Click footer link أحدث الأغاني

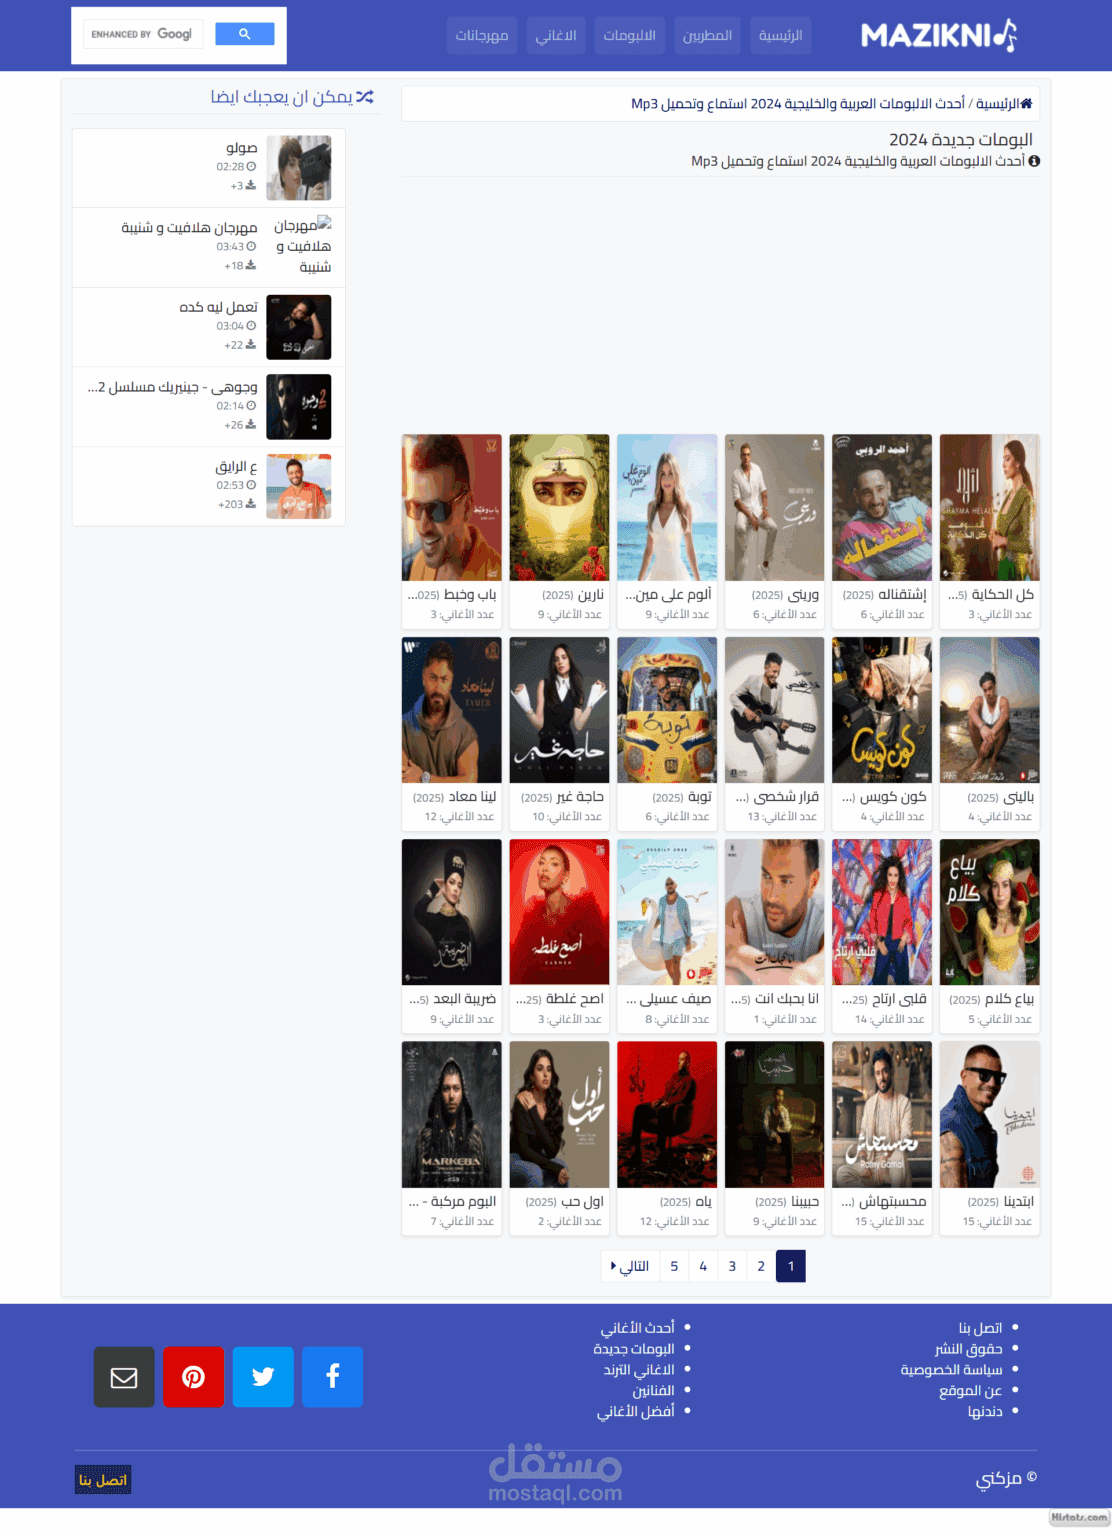[x=637, y=1328]
